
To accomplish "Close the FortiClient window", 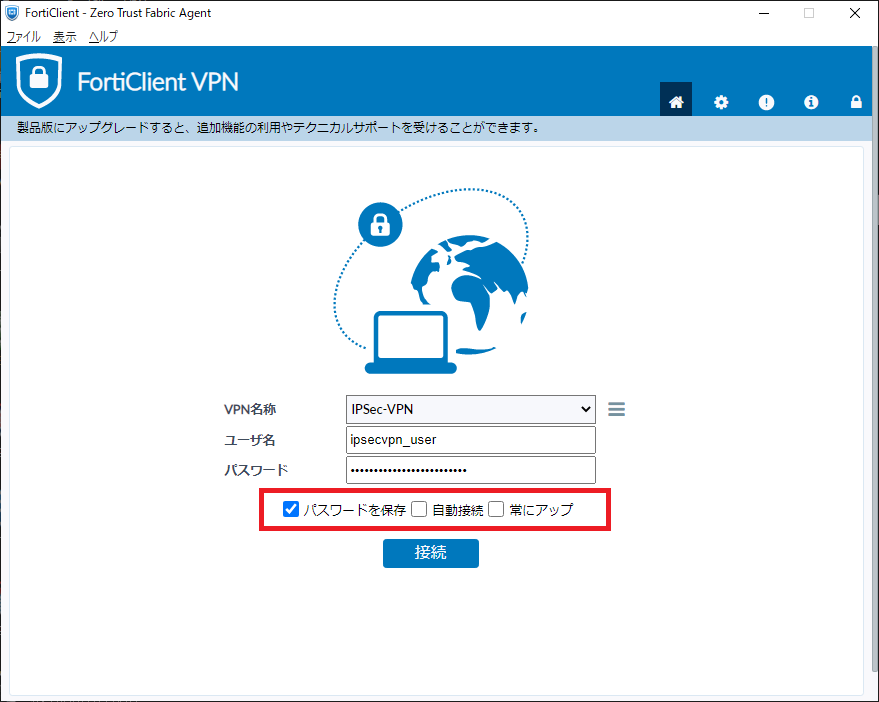I will coord(854,13).
